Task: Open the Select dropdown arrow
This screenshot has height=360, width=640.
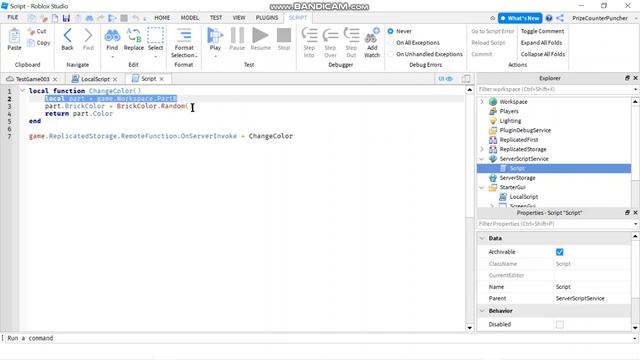Action: coord(155,57)
